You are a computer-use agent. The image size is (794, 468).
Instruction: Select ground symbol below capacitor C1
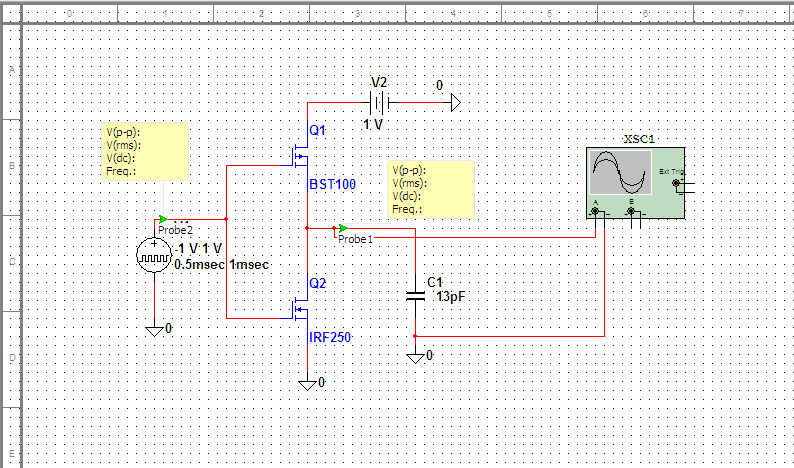click(415, 358)
